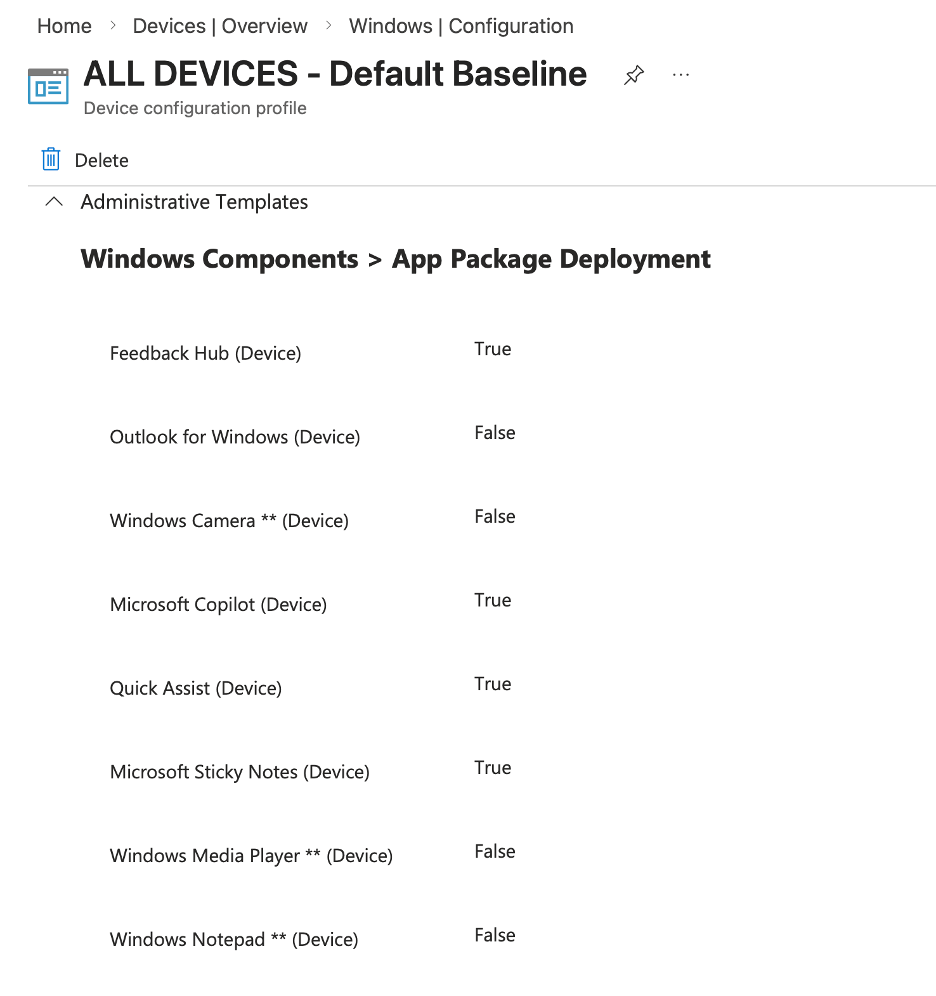Click the Delete trash can icon
The image size is (936, 996).
[51, 160]
